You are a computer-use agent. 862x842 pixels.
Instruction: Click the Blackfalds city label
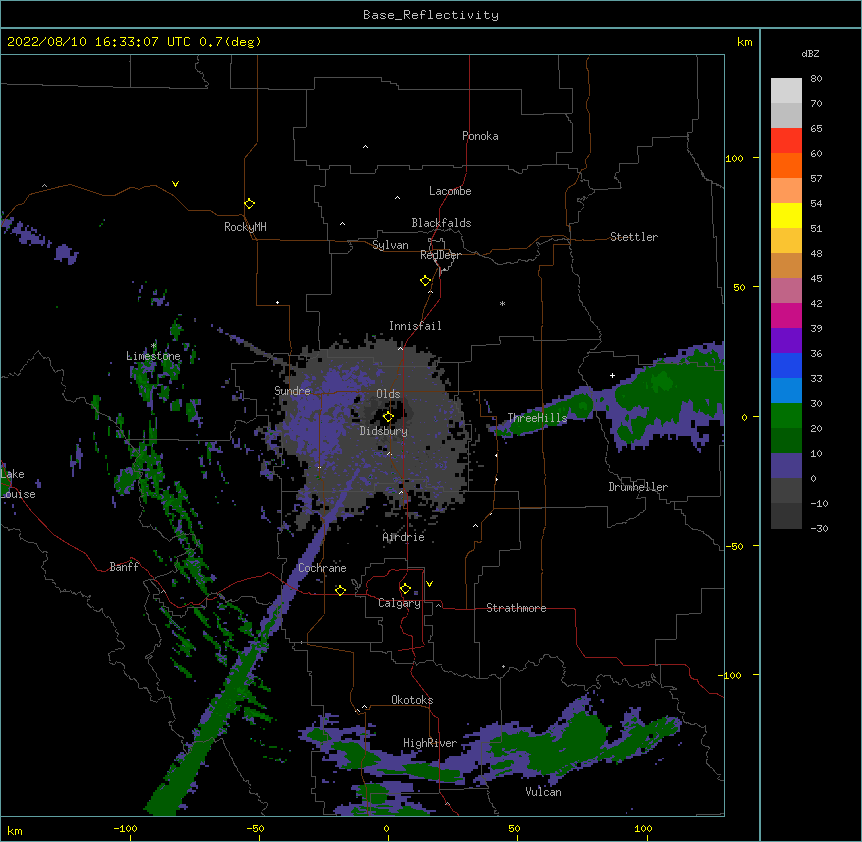[x=441, y=223]
